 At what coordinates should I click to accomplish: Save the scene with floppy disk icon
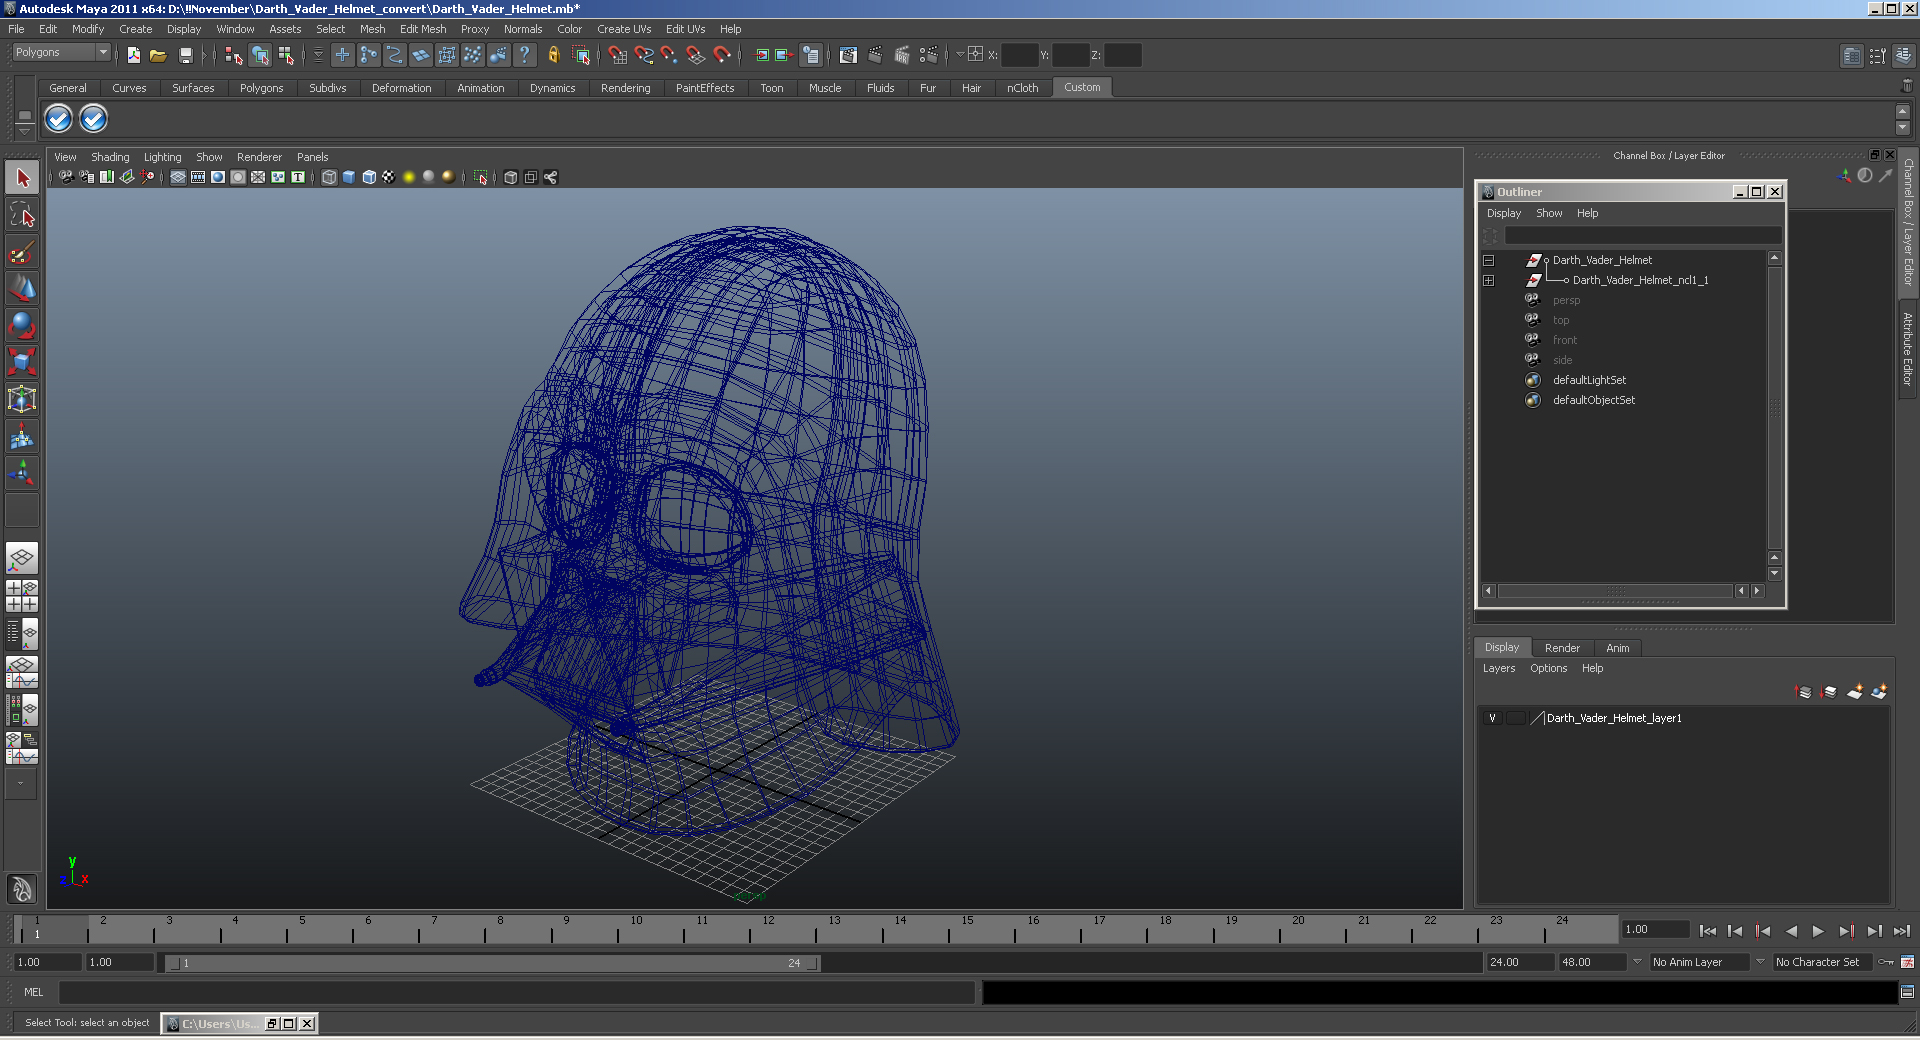[185, 55]
